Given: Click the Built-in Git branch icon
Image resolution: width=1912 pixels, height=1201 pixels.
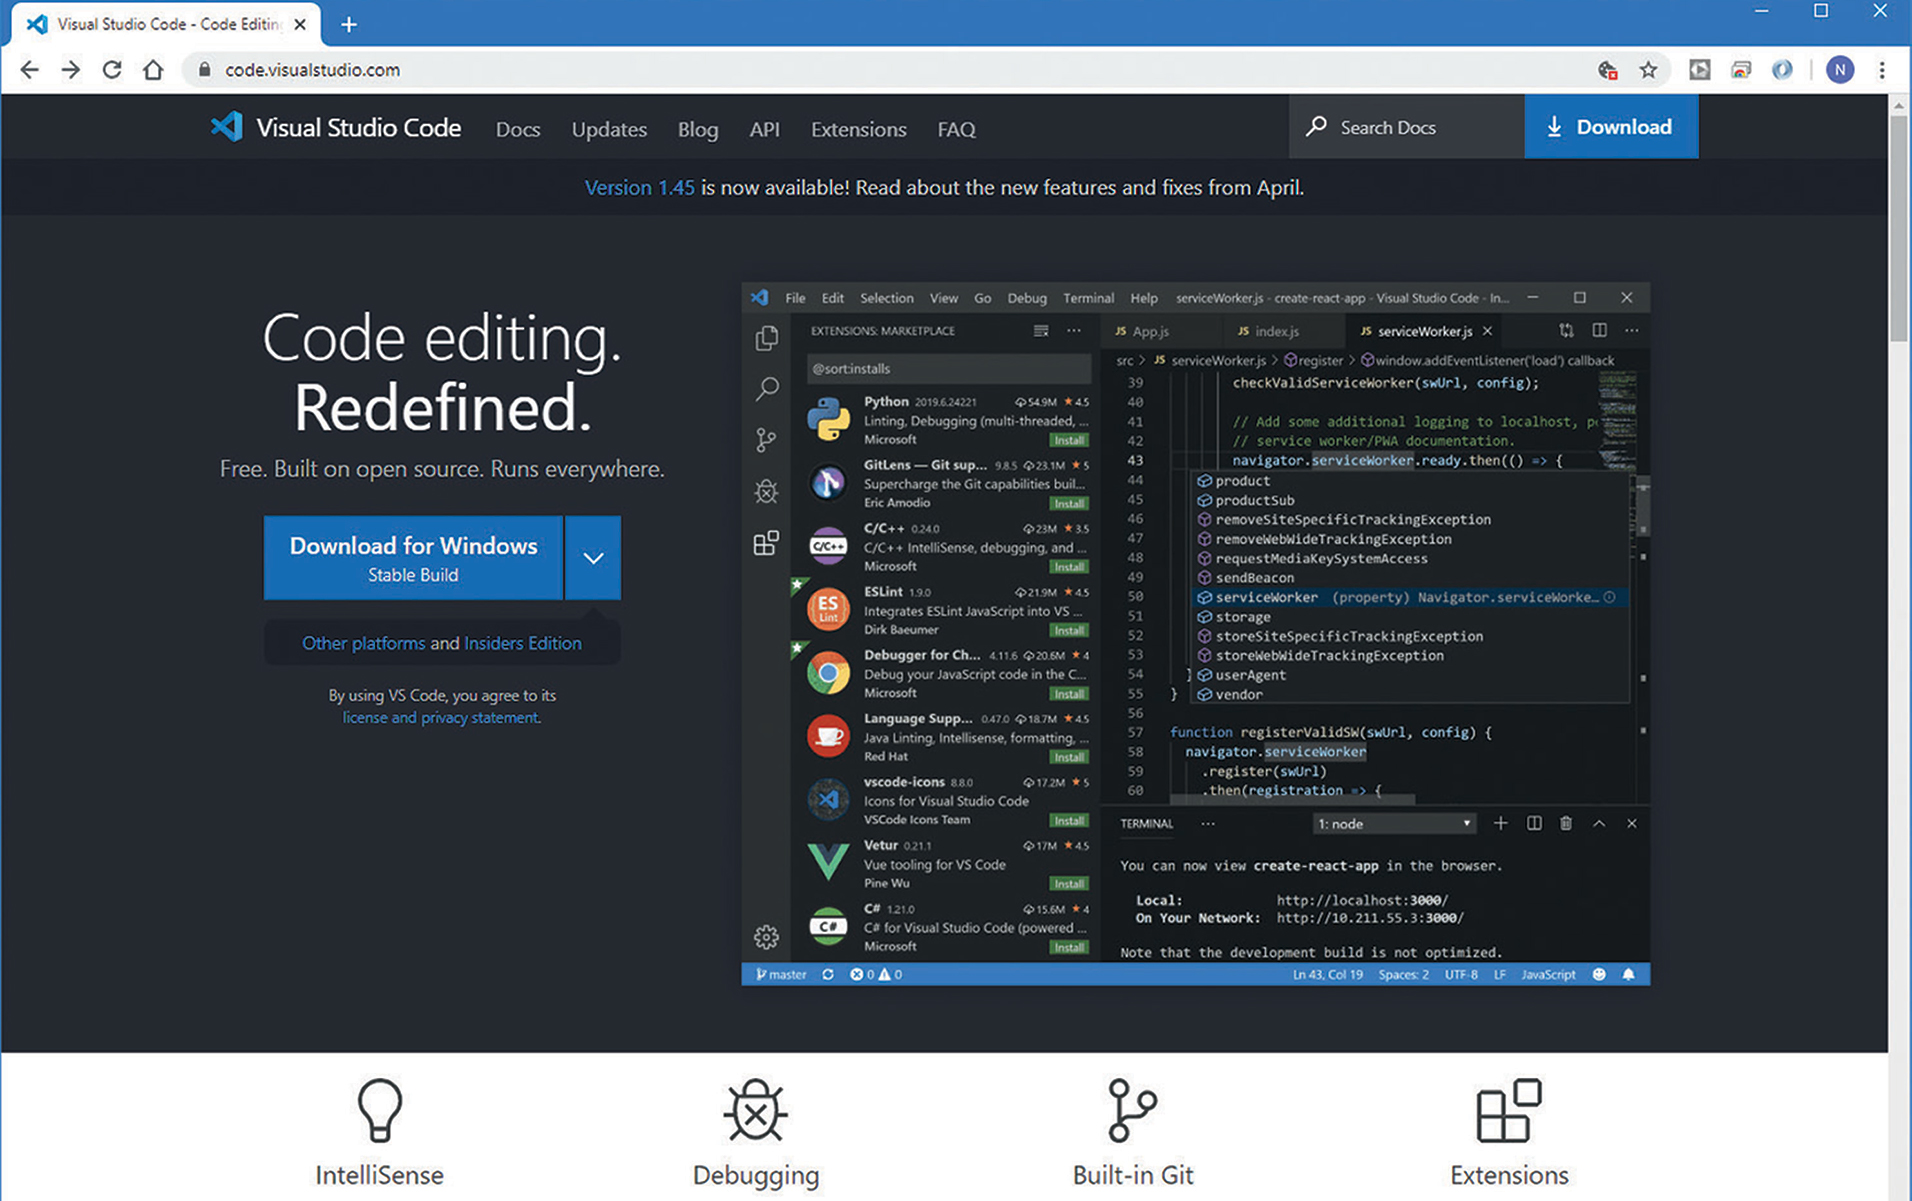Looking at the screenshot, I should [x=1132, y=1110].
